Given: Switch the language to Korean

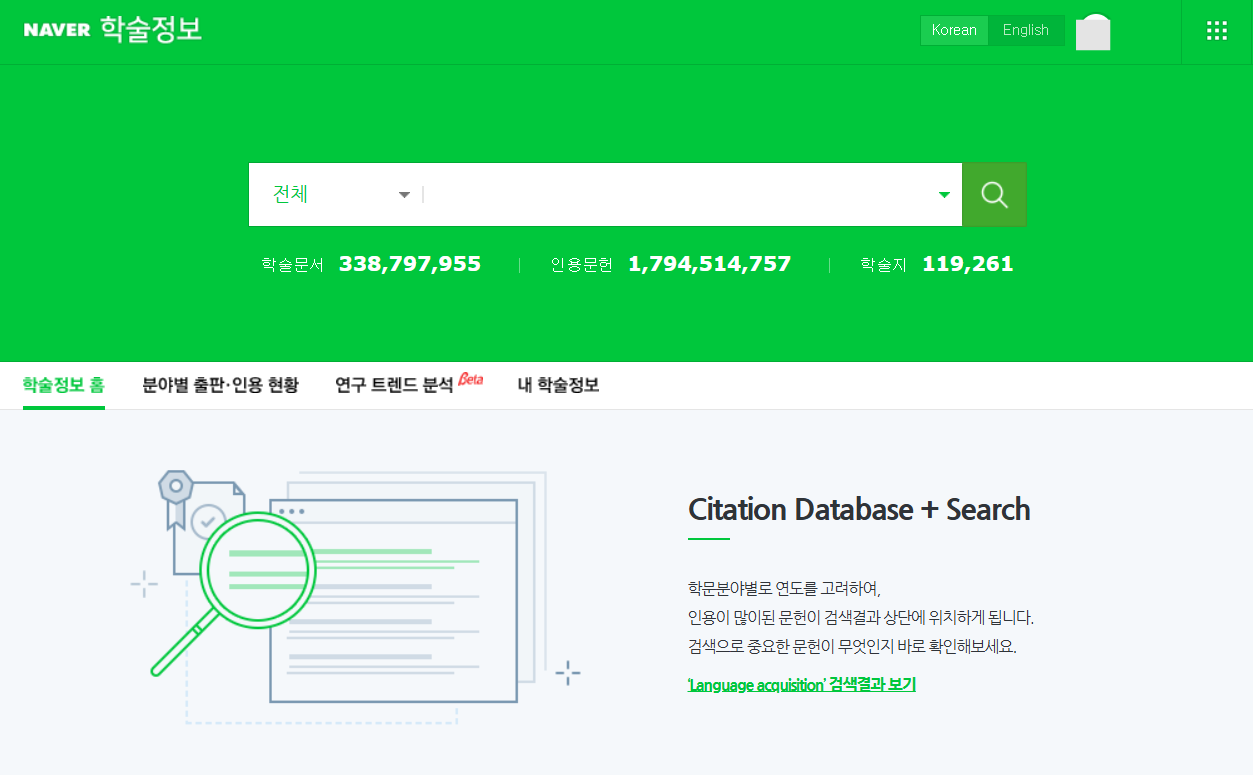Looking at the screenshot, I should tap(954, 30).
